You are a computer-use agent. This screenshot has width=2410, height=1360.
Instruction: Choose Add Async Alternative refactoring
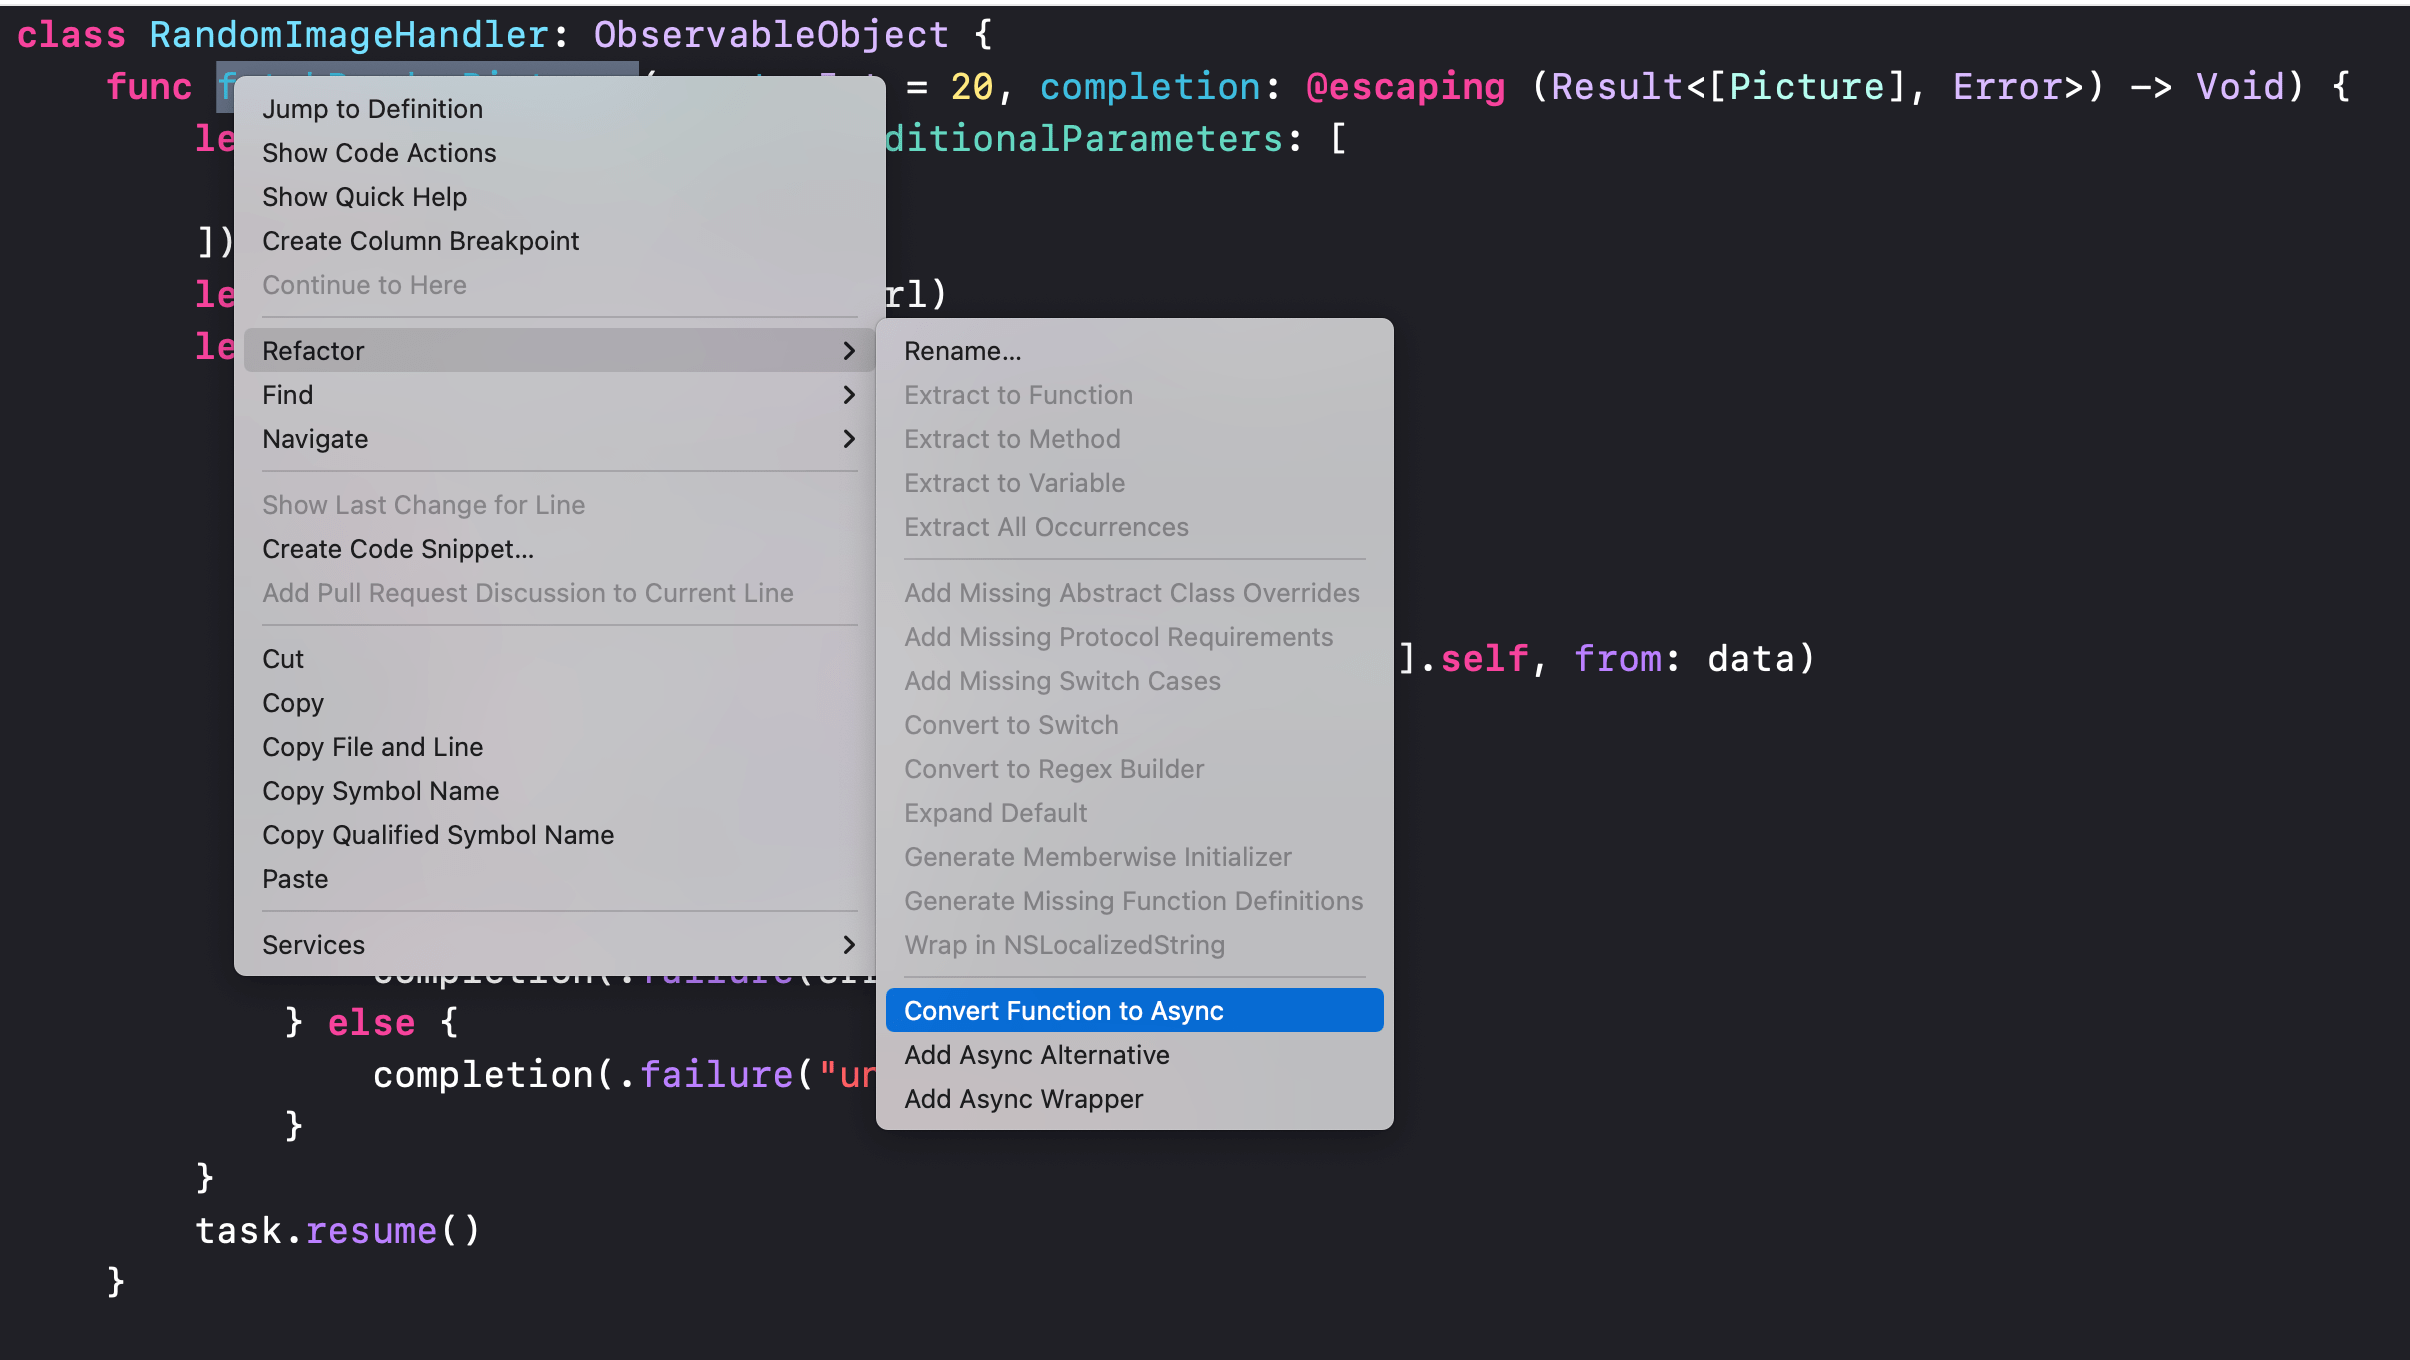[1035, 1054]
